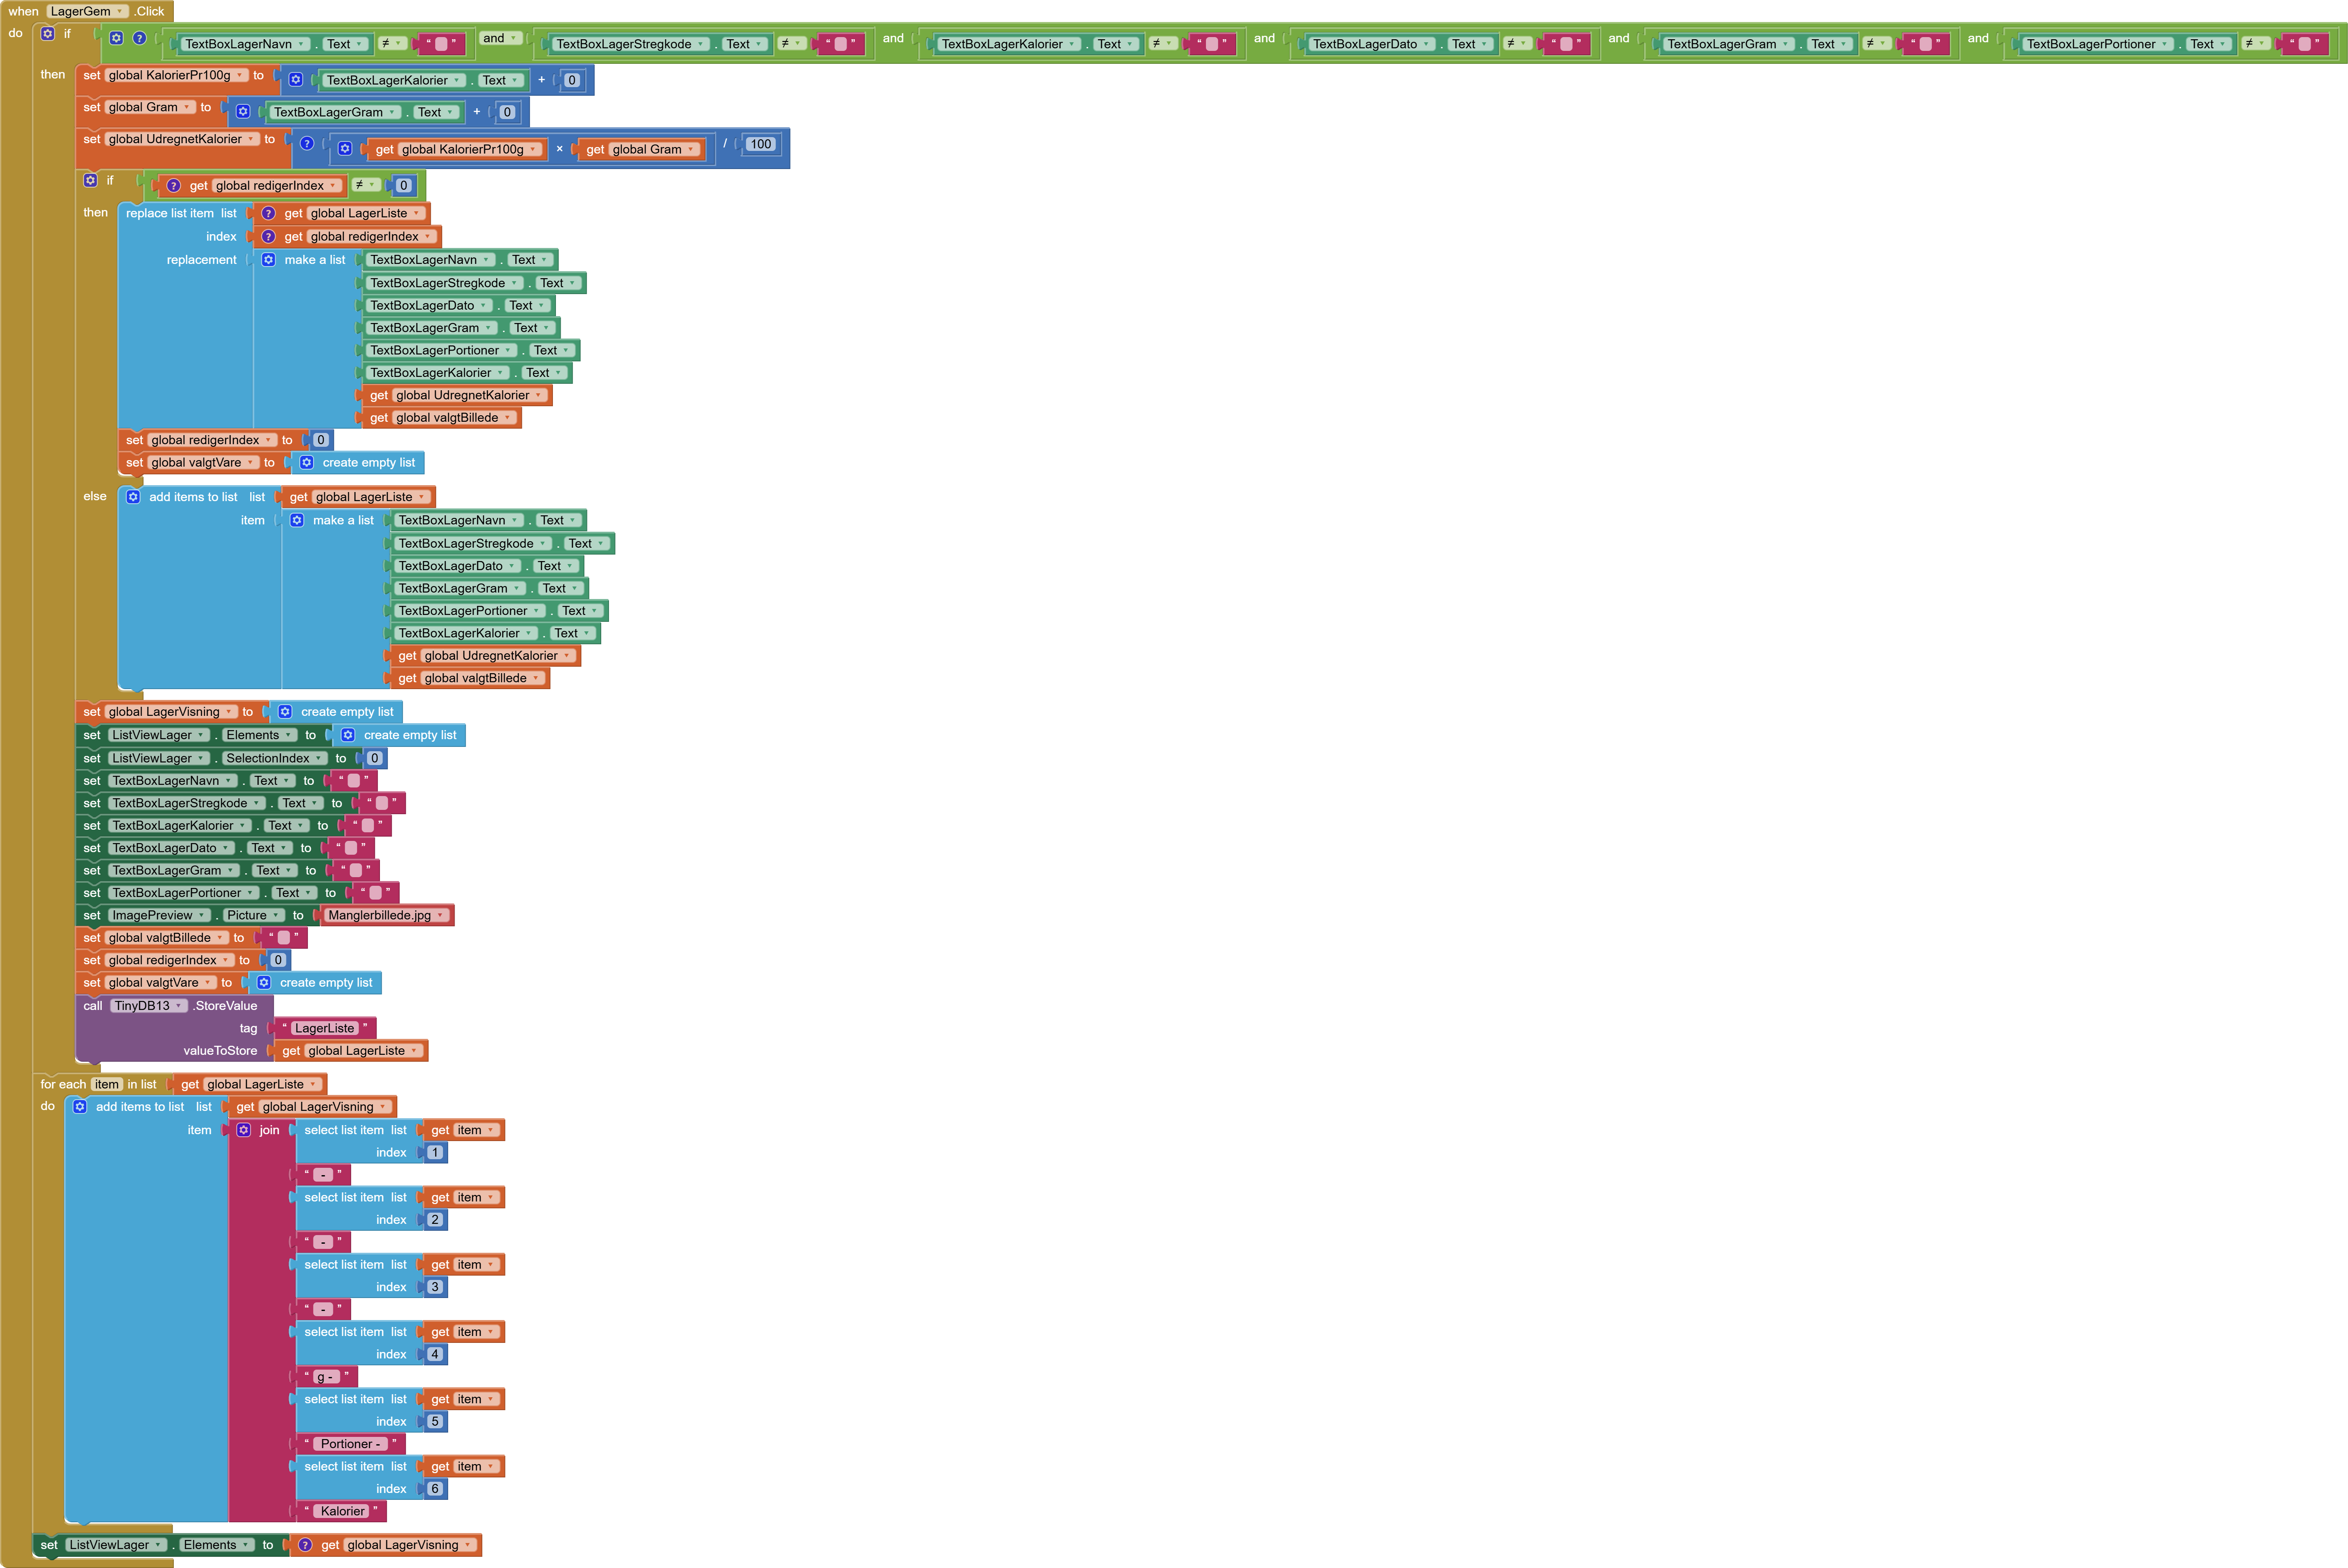Click comment icon on redigerIndex ≠ 0 condition
This screenshot has height=1568, width=2348.
tap(174, 186)
